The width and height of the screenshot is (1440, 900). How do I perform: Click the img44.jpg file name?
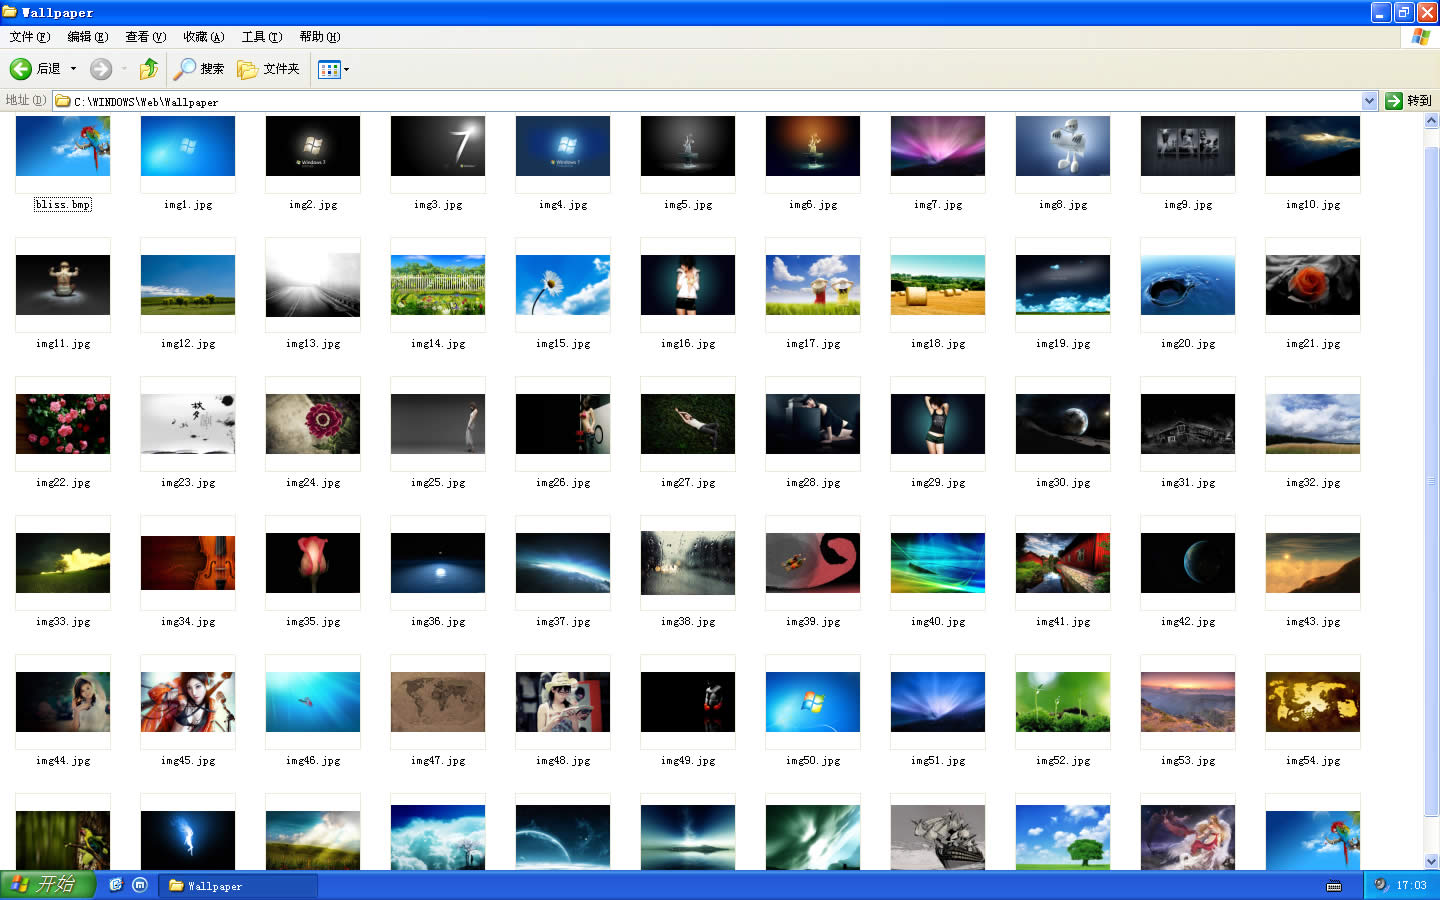[x=63, y=761]
